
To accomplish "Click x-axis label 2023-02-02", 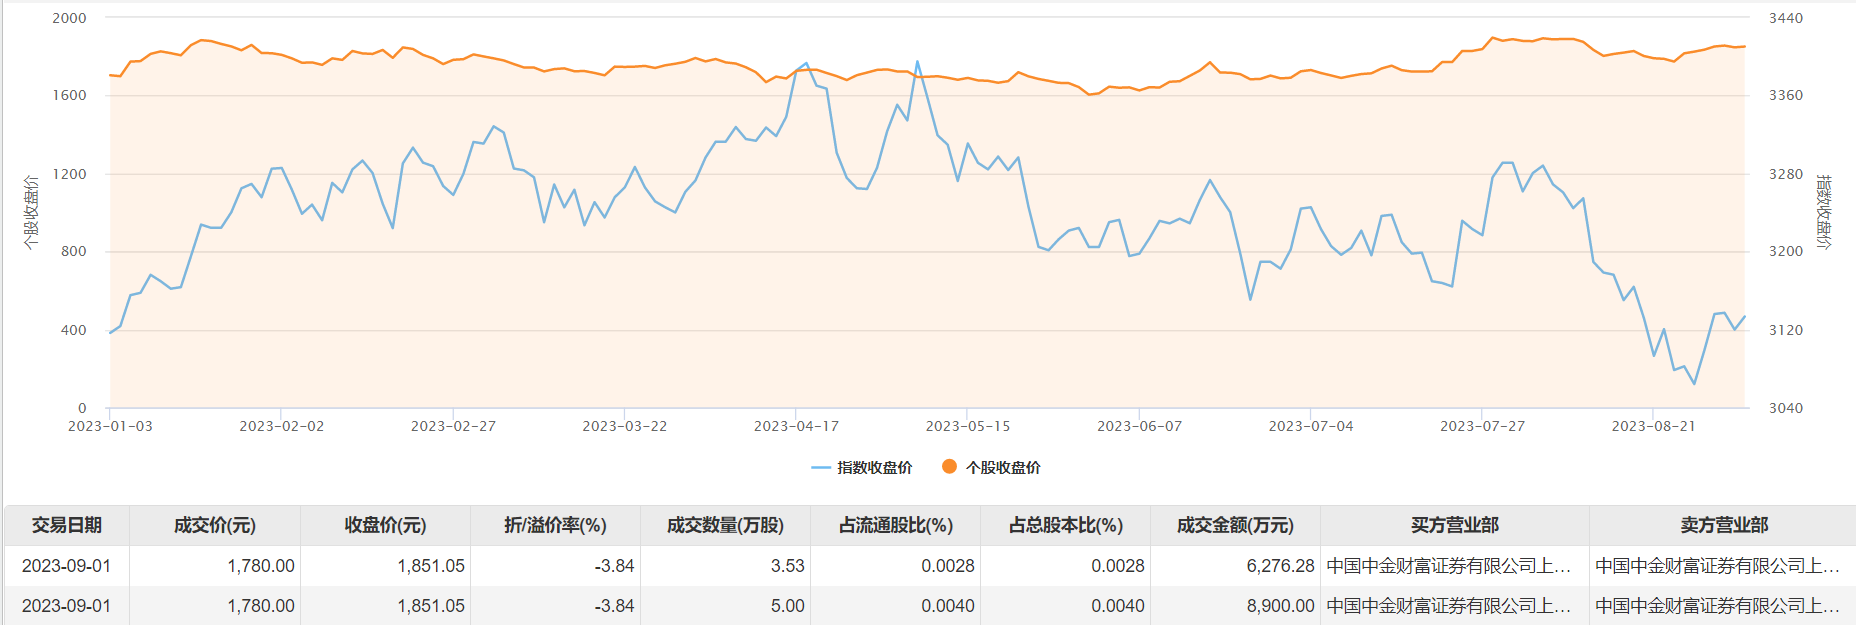I will tap(282, 426).
